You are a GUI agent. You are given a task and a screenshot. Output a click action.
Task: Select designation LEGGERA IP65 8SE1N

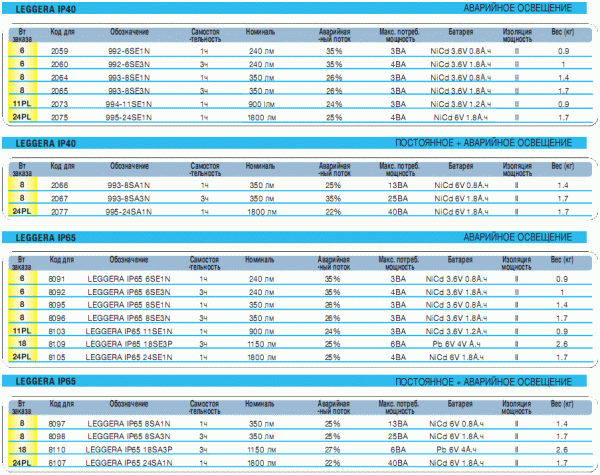tap(129, 305)
